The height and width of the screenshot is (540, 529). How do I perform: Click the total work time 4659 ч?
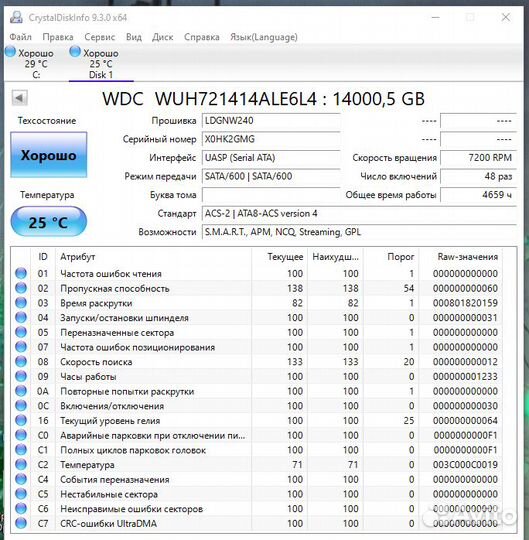click(x=478, y=195)
